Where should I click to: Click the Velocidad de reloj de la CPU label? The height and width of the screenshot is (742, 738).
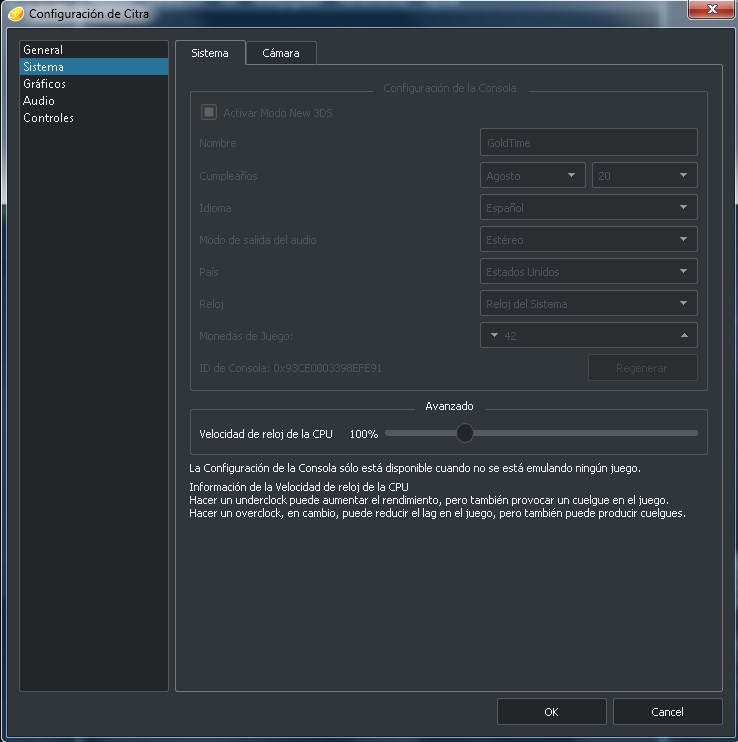(x=266, y=434)
